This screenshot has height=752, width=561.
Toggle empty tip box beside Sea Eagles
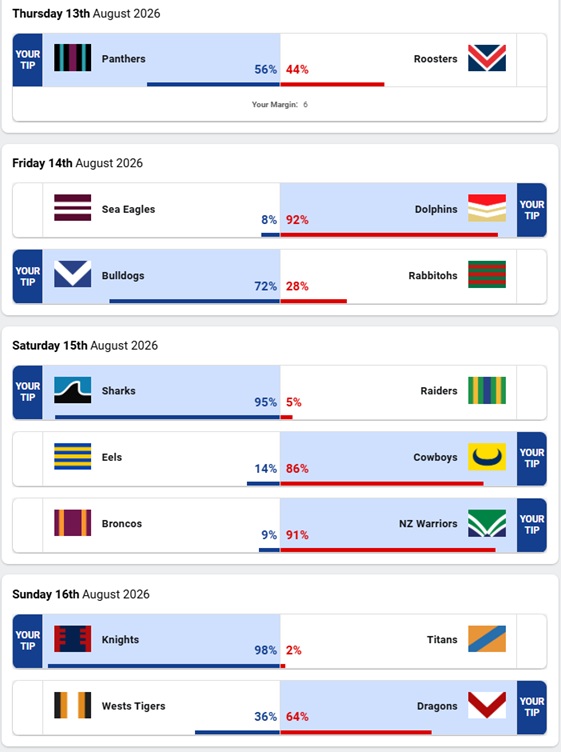[28, 210]
